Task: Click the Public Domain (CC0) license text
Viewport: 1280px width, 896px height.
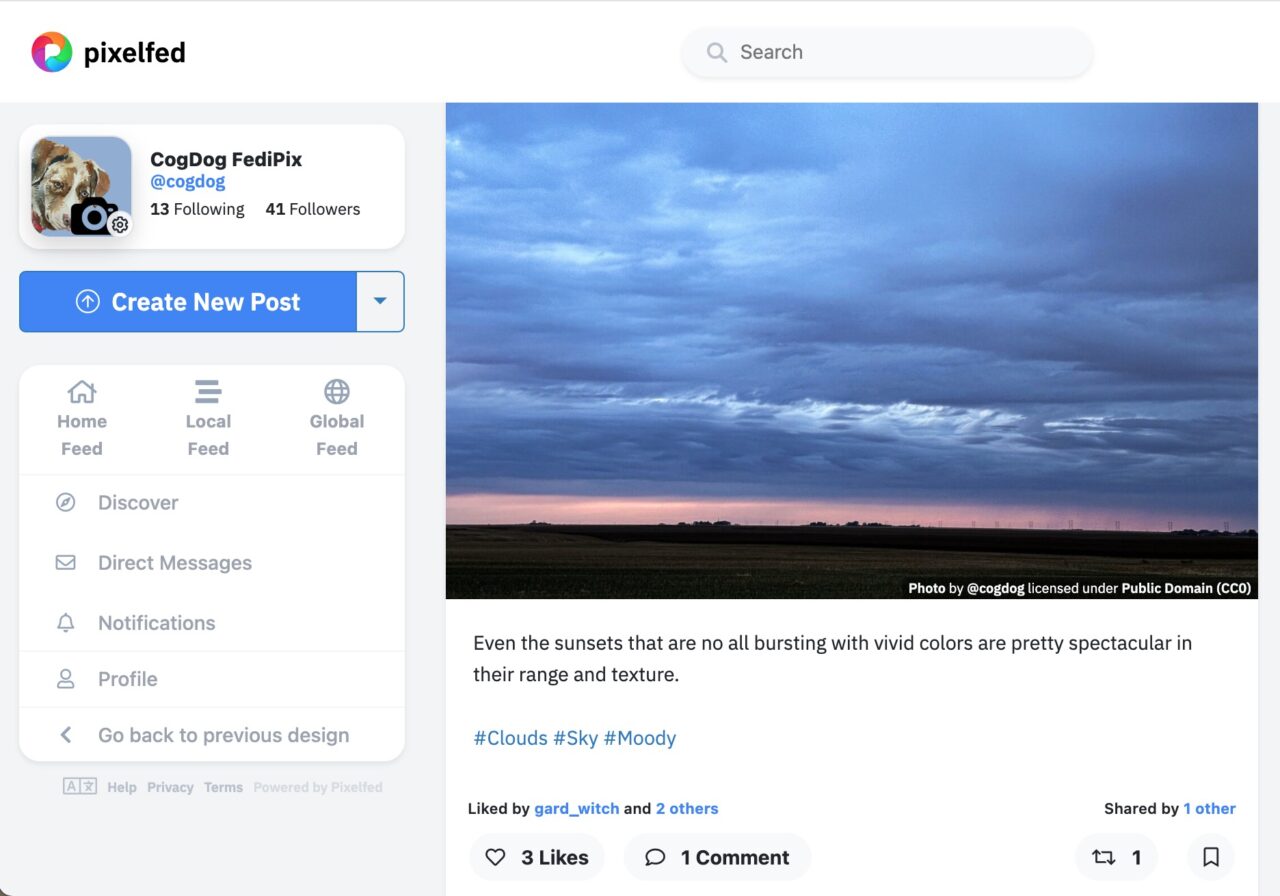Action: [1186, 588]
